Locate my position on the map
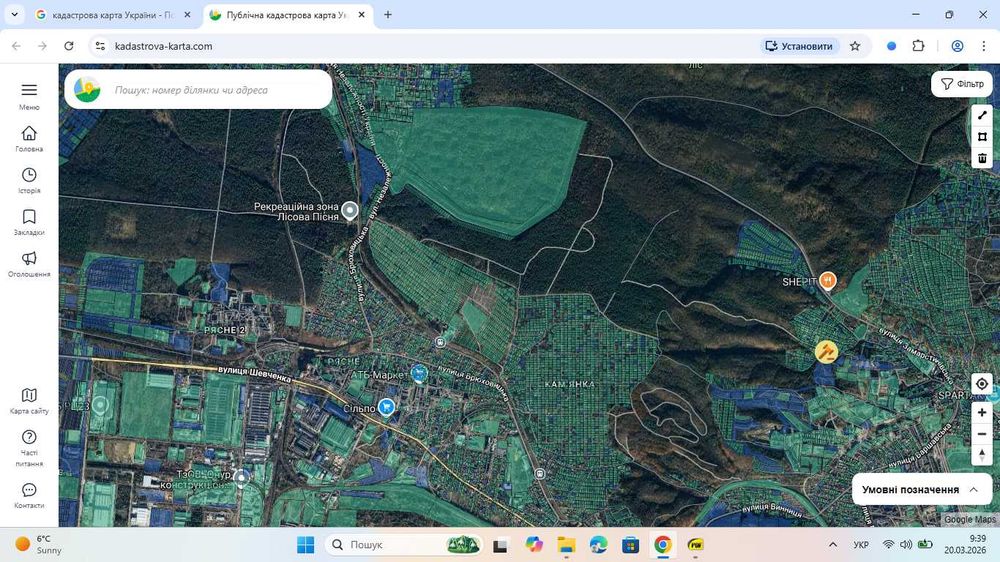The height and width of the screenshot is (562, 1000). (x=982, y=383)
